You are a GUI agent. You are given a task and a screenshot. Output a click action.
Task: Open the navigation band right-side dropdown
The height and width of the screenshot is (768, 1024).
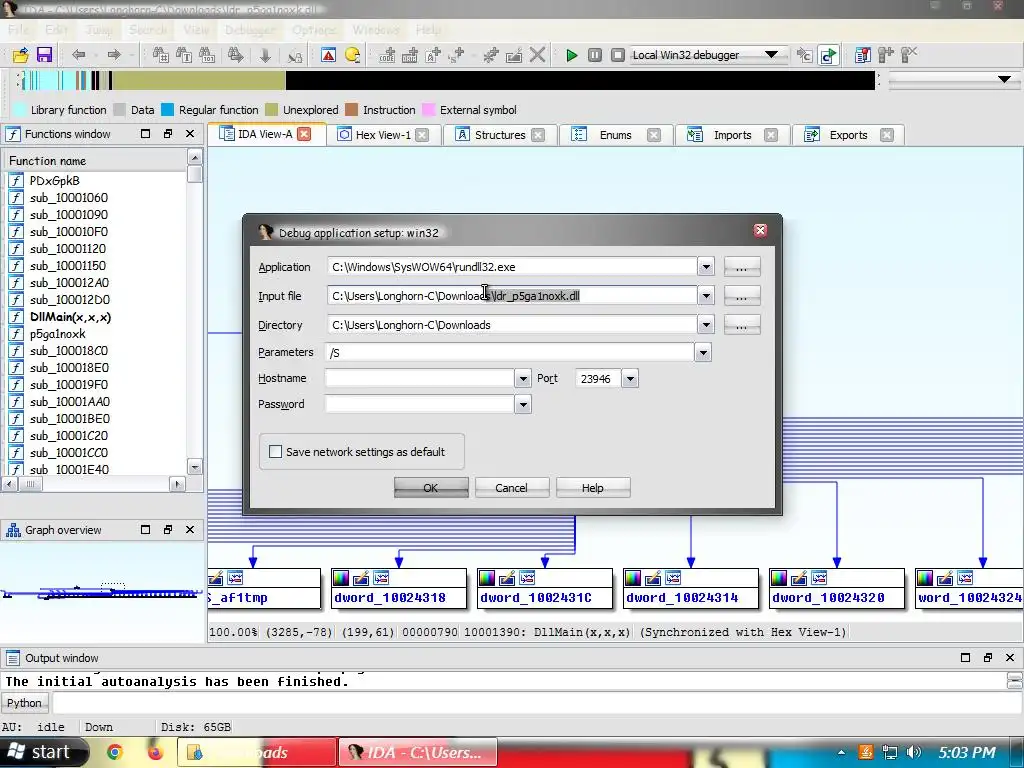[1004, 80]
